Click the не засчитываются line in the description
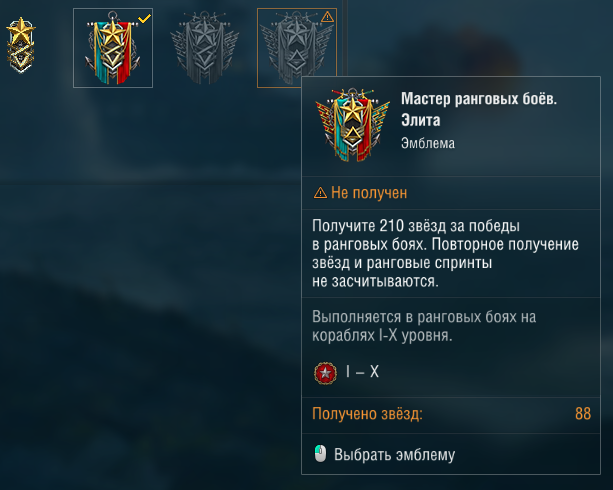Image resolution: width=613 pixels, height=490 pixels. click(375, 281)
